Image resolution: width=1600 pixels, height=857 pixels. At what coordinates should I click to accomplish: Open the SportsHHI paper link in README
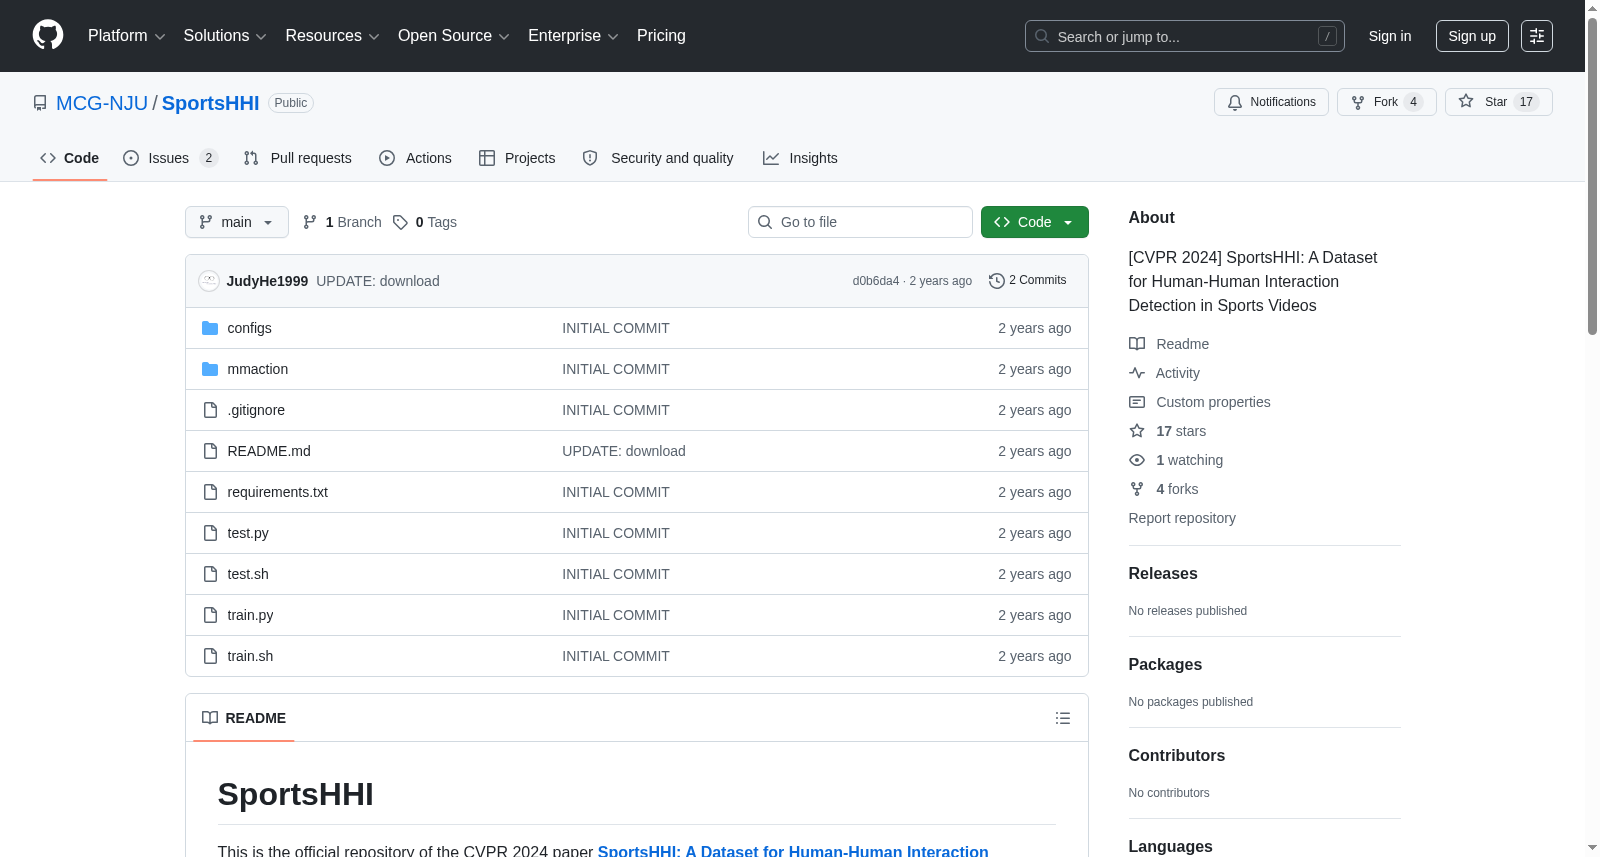pos(793,851)
